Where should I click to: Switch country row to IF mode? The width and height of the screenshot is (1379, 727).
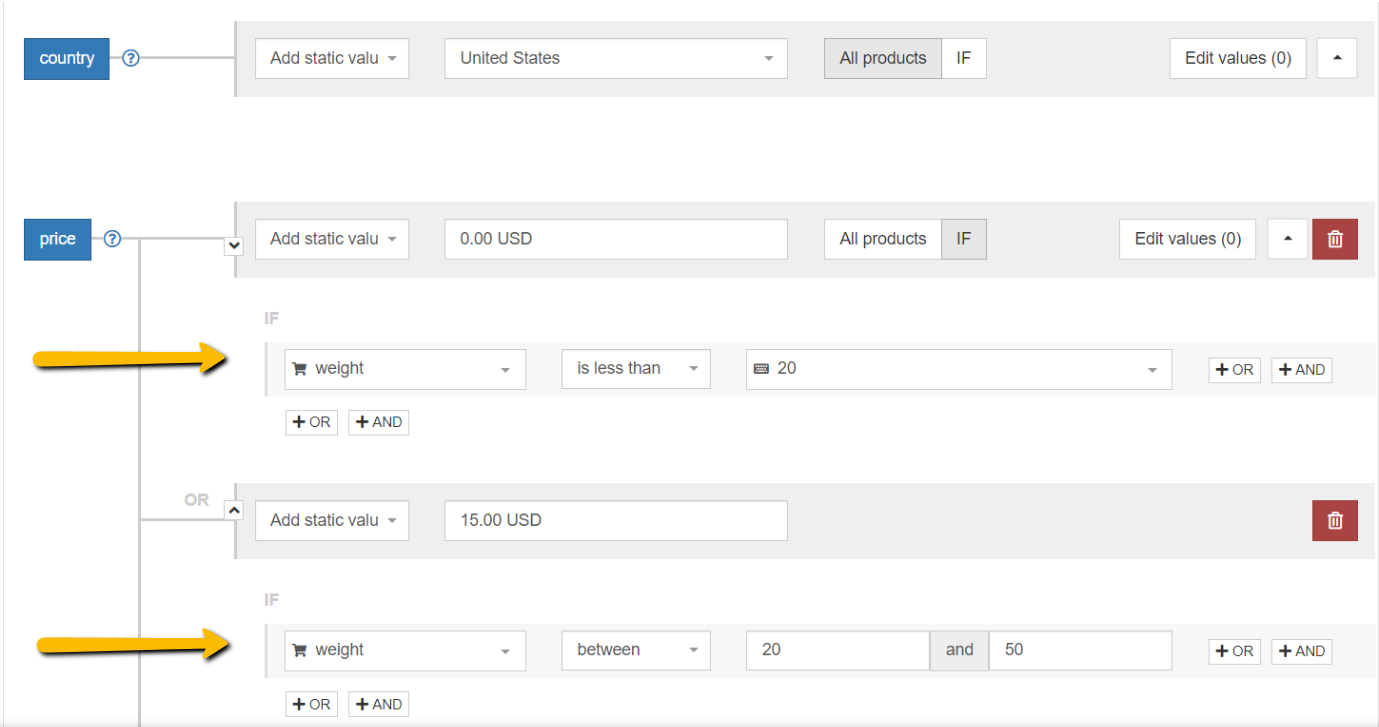coord(963,58)
